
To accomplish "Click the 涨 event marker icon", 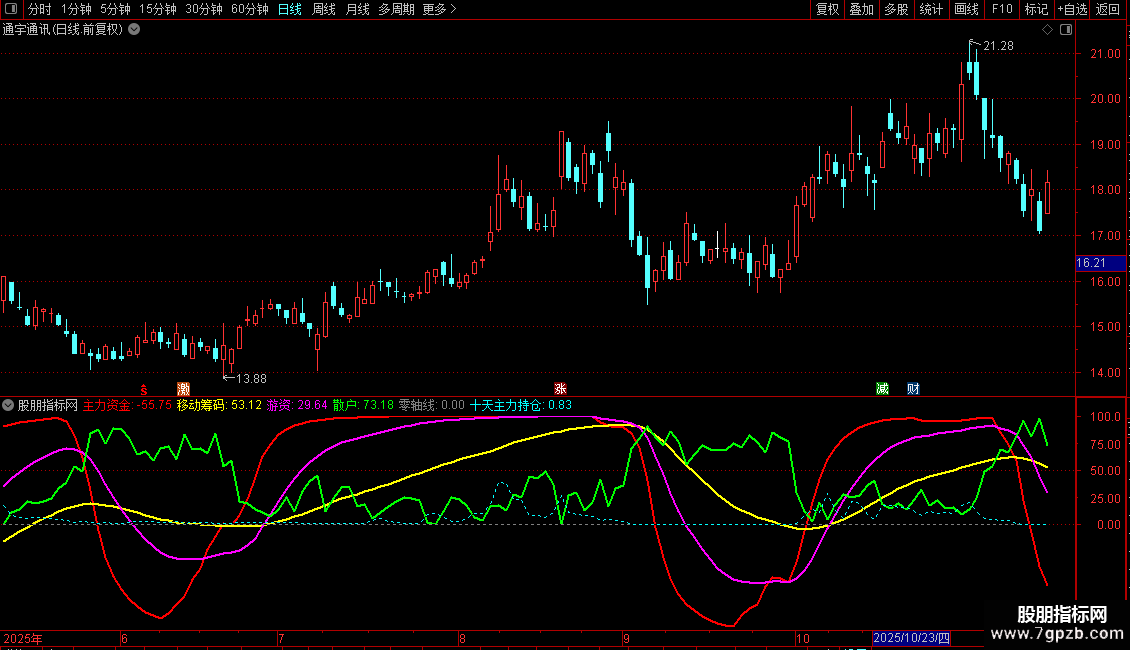I will tap(560, 389).
